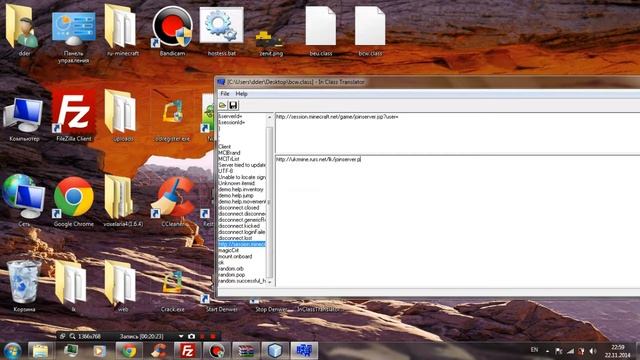Select the Bandicam desktop shortcut
Viewport: 640px width, 360px height.
click(172, 31)
